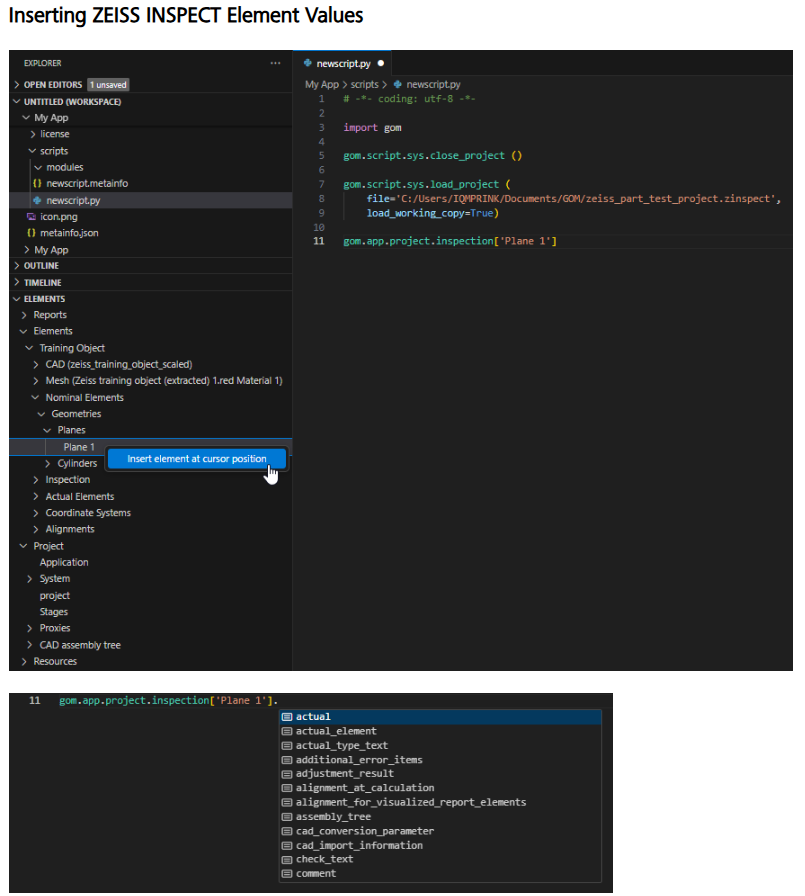This screenshot has width=805, height=896.
Task: Click the property icon beside actual_element suggestion
Action: pos(287,731)
